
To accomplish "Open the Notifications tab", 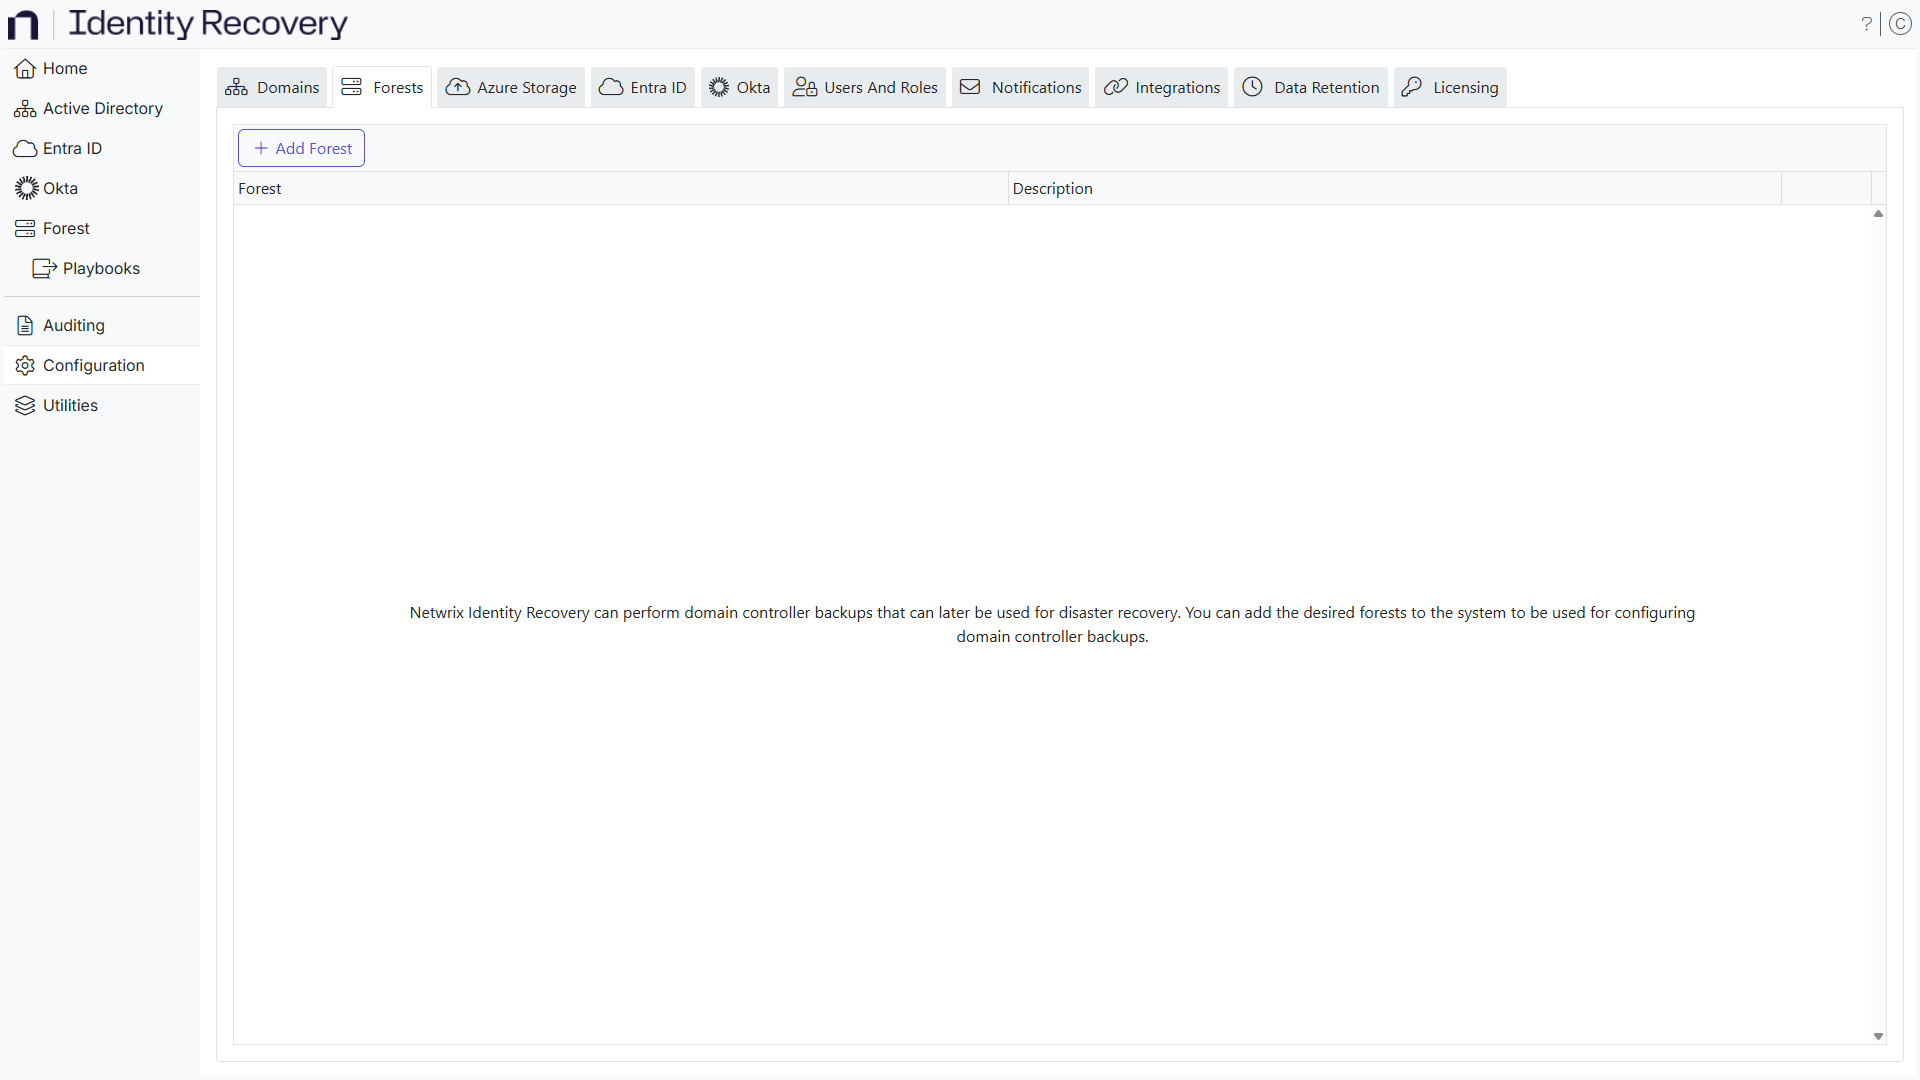I will coord(1021,87).
